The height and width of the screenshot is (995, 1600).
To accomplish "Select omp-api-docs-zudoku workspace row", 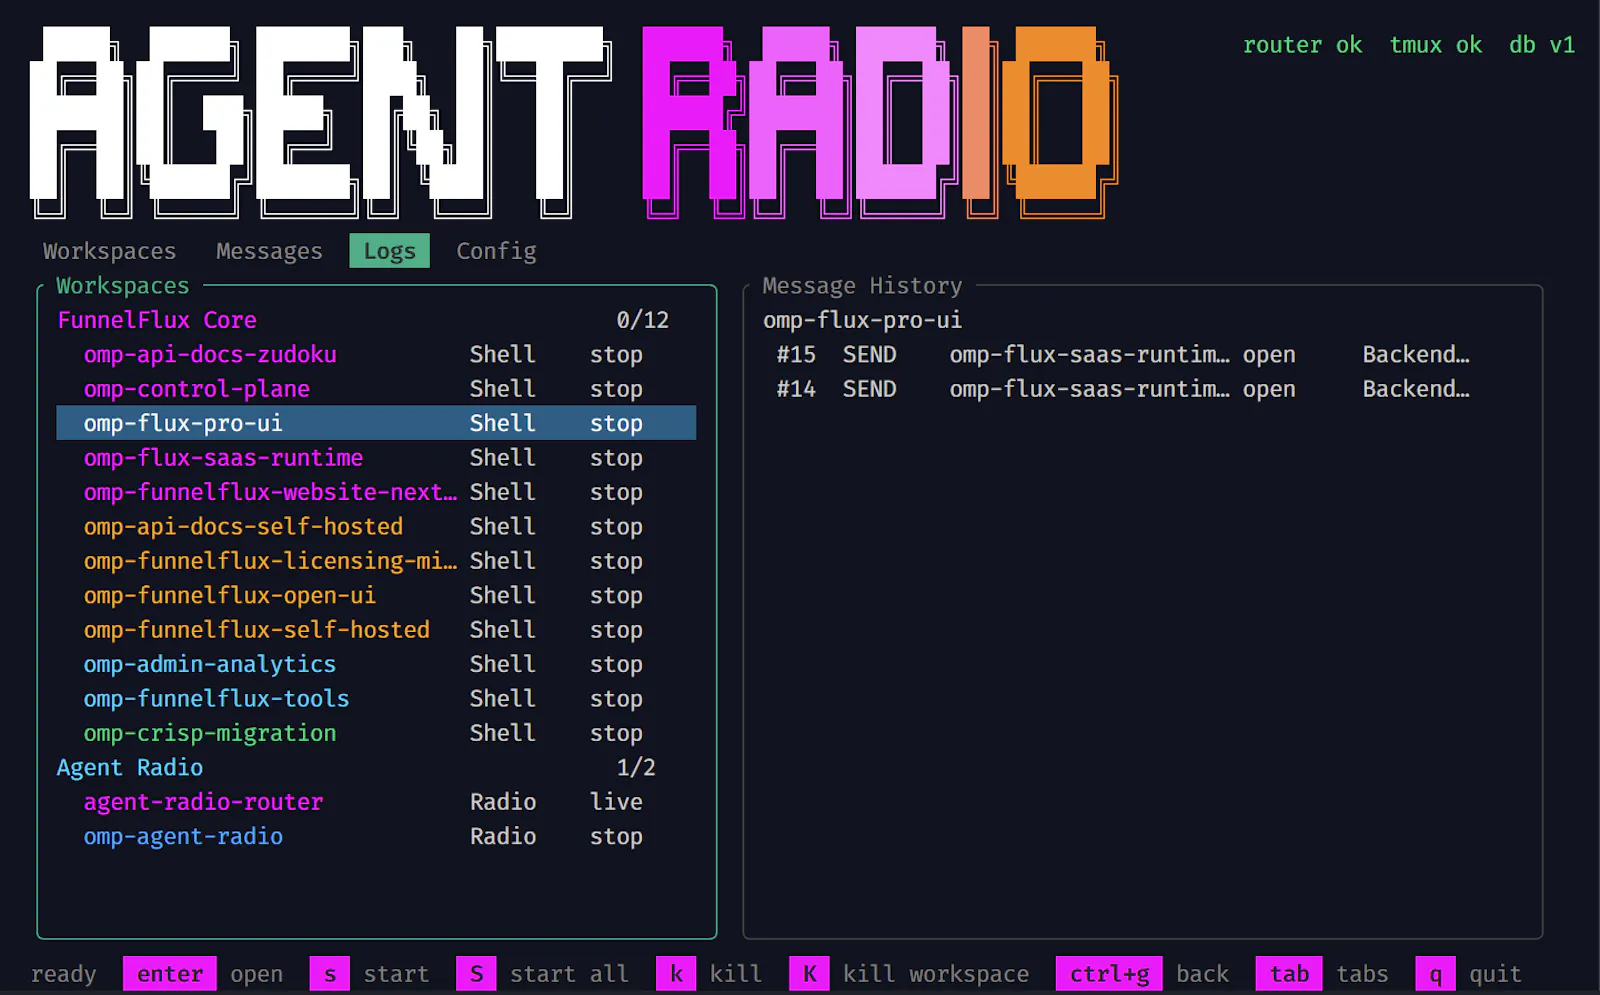I will click(x=376, y=355).
